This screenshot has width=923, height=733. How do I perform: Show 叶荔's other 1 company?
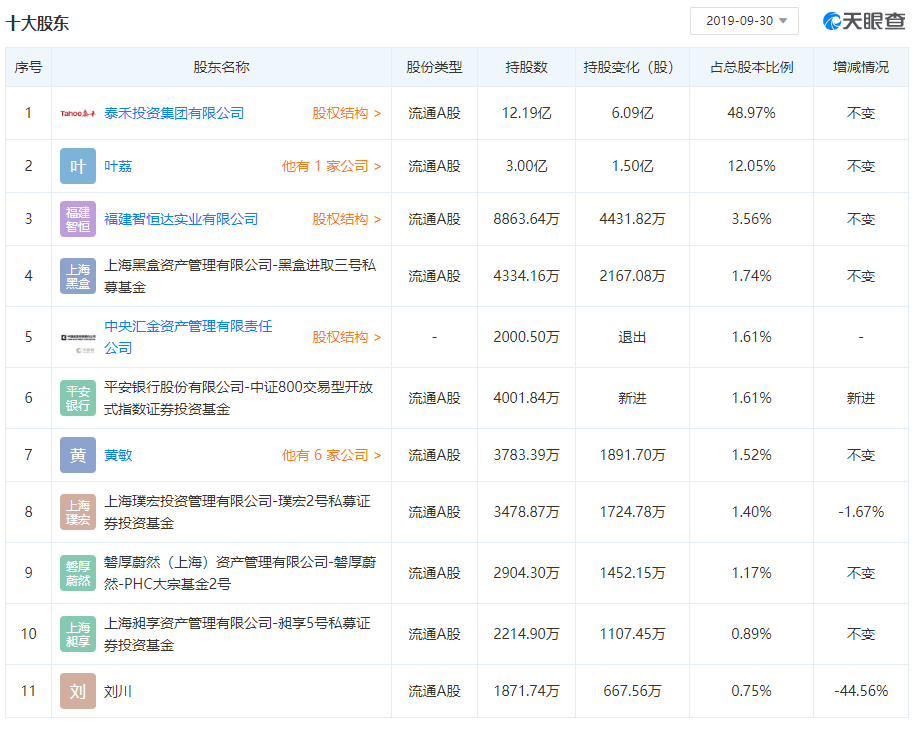coord(331,166)
